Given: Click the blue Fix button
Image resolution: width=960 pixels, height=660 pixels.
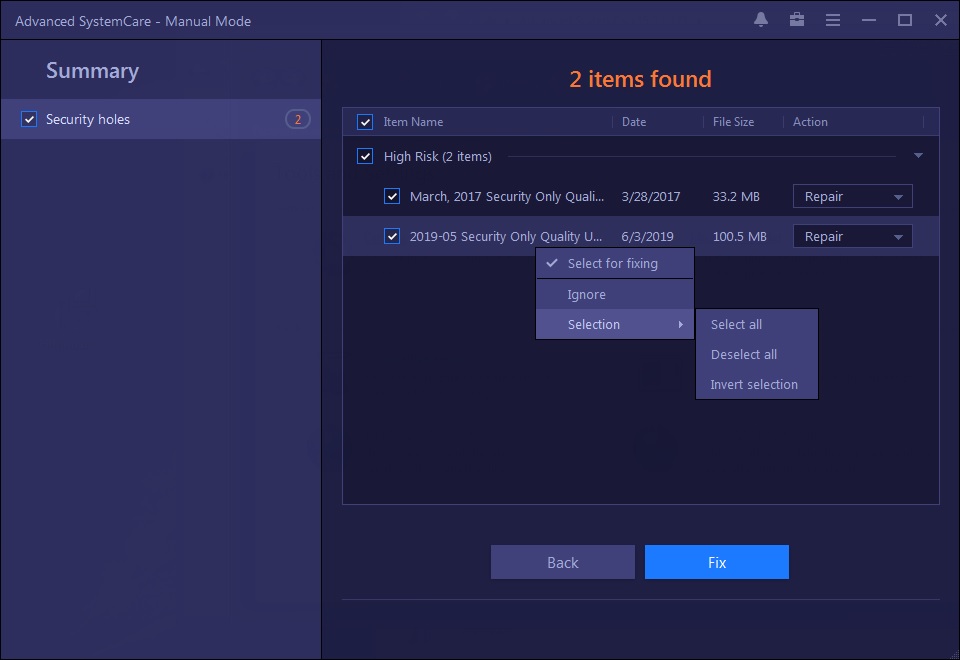Looking at the screenshot, I should click(x=716, y=562).
